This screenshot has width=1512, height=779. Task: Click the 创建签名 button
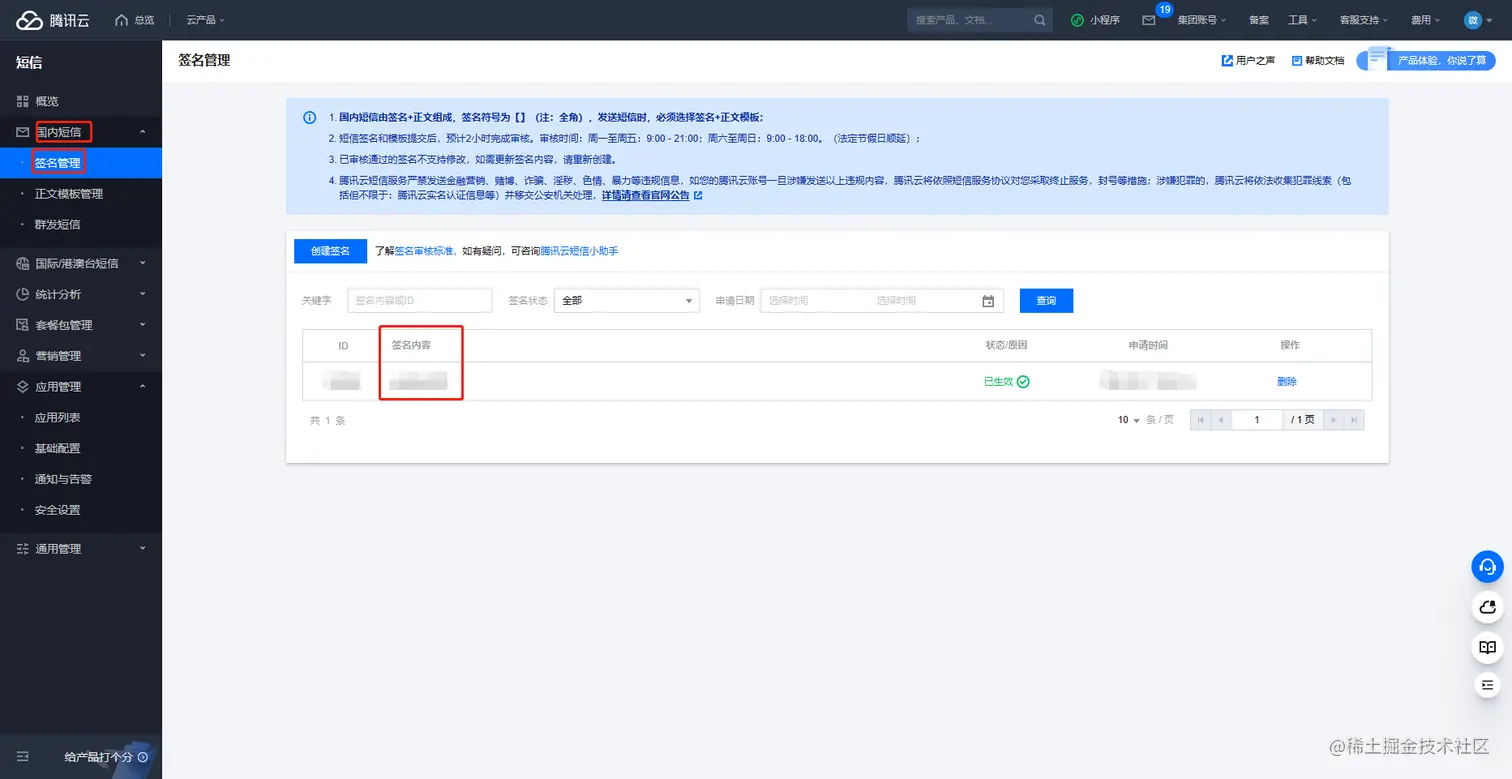pyautogui.click(x=330, y=251)
